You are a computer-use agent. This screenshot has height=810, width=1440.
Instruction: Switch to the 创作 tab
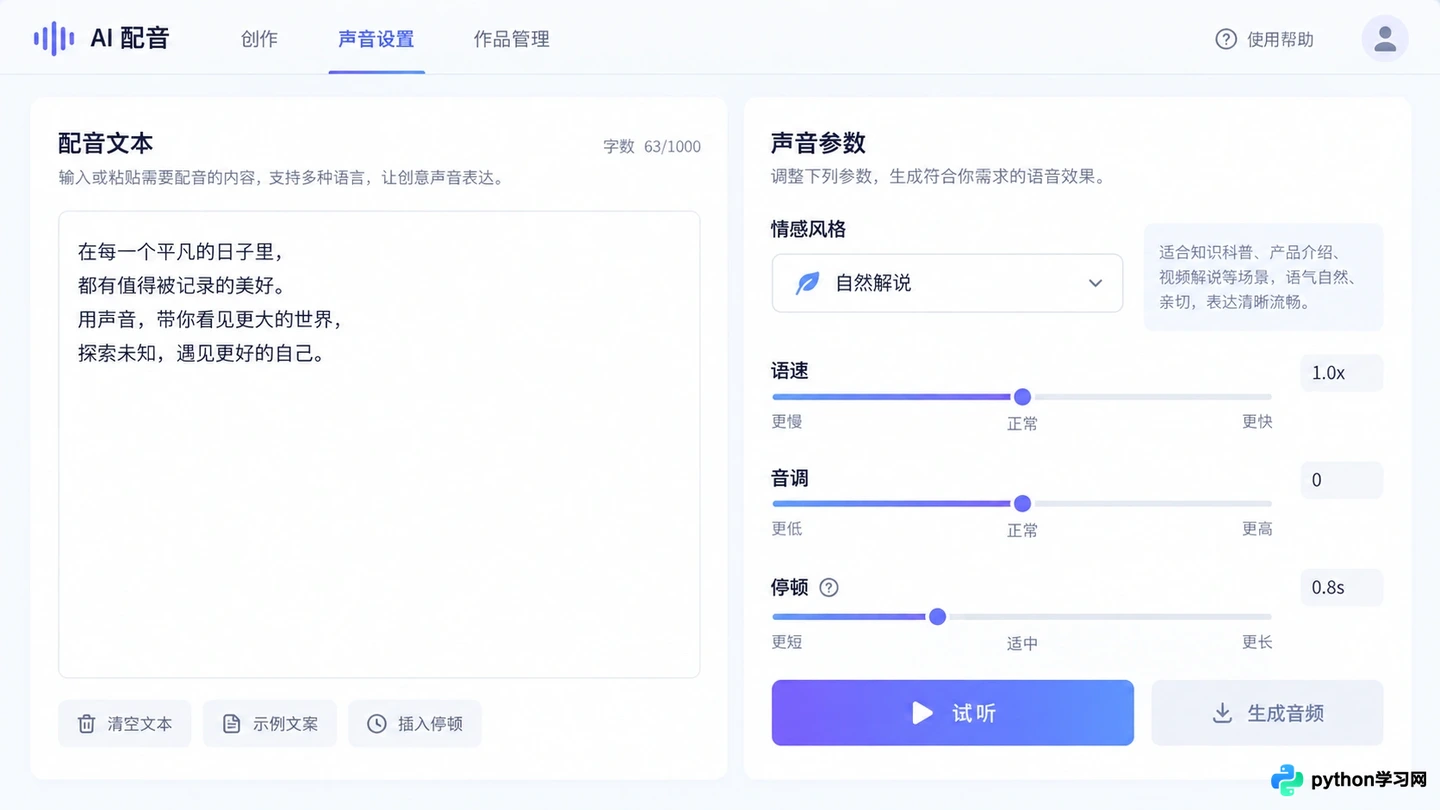click(x=260, y=39)
